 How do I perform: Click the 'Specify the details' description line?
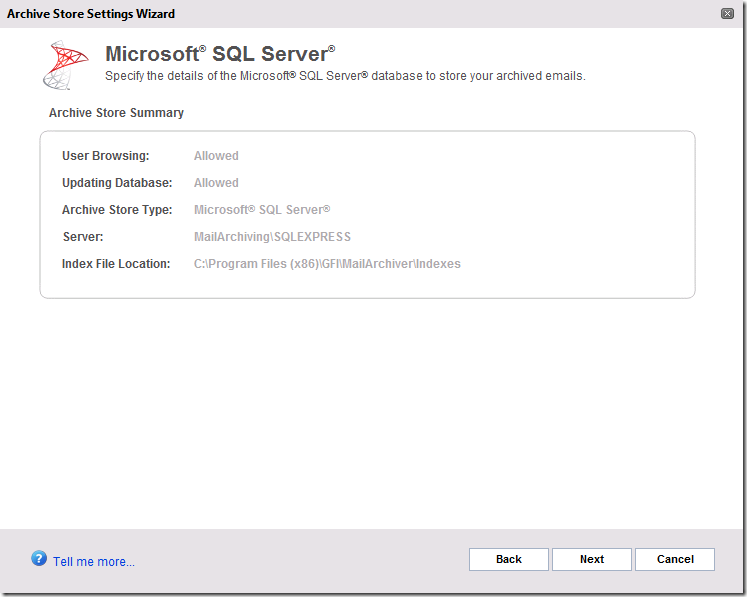(345, 76)
